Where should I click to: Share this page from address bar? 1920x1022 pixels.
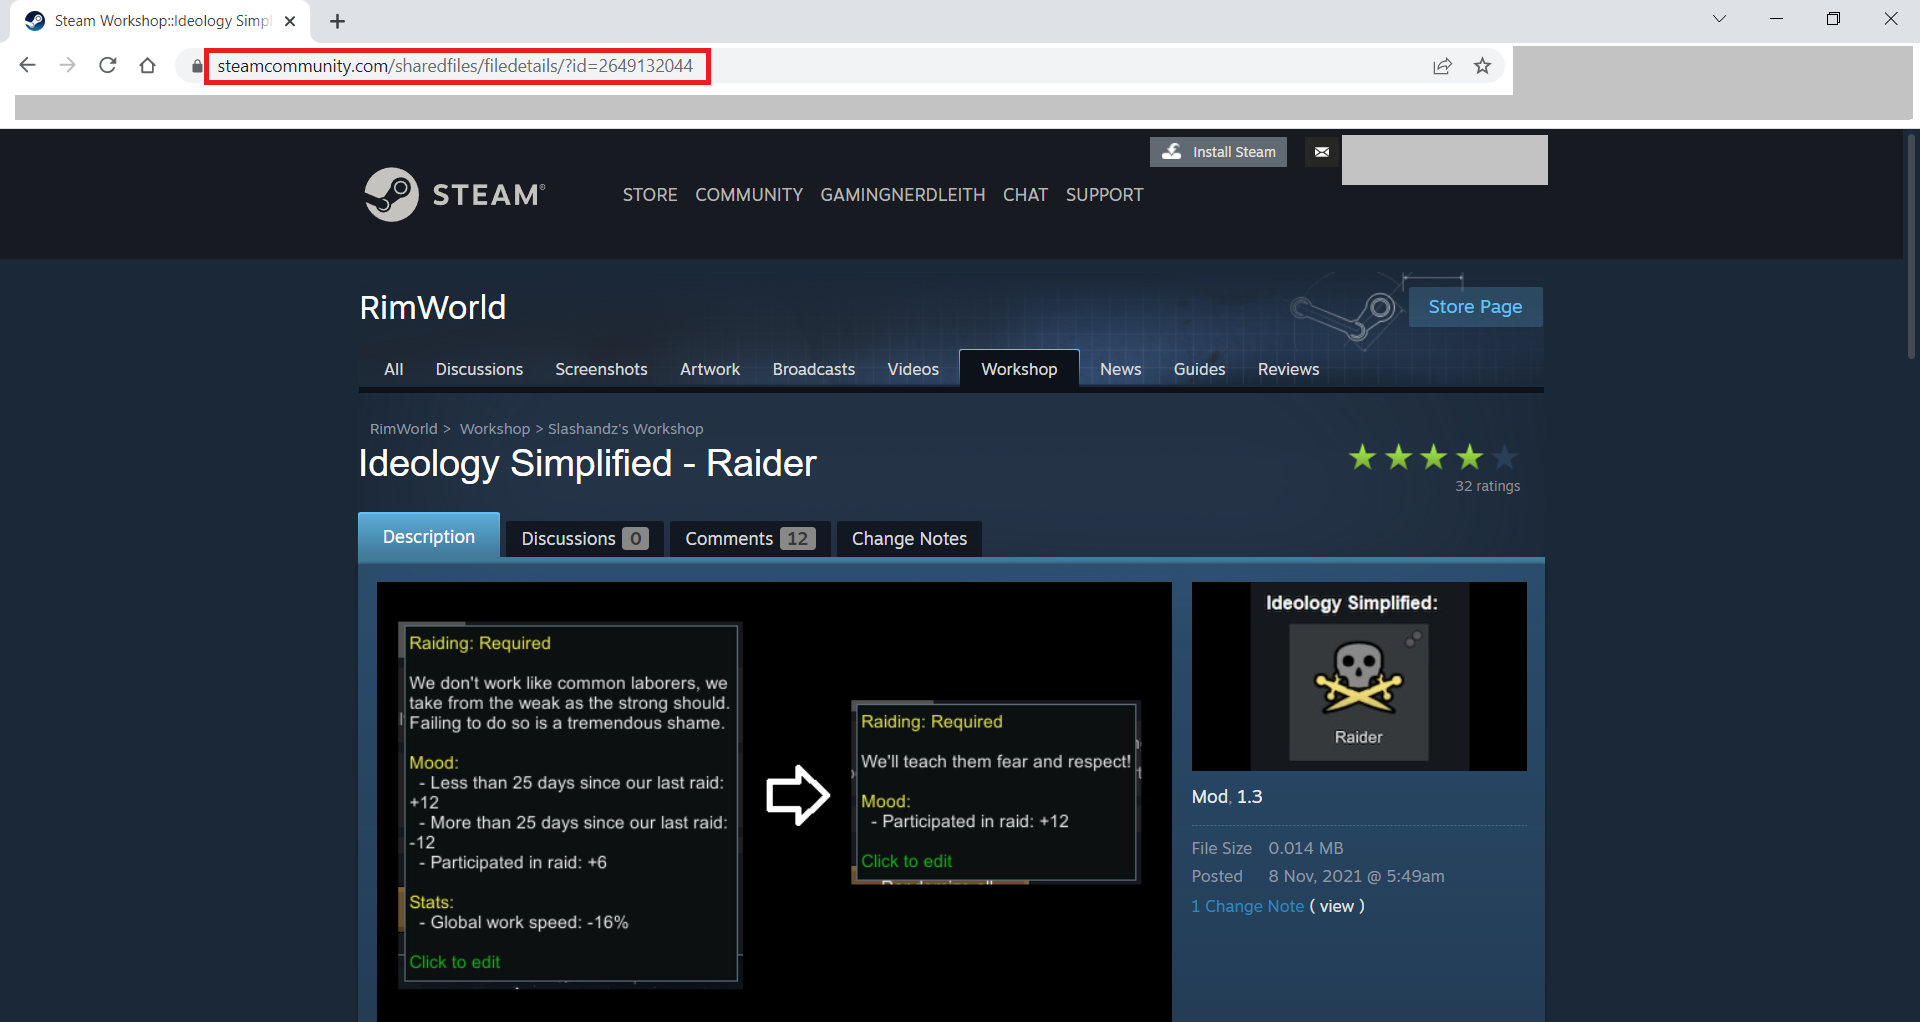click(1442, 66)
